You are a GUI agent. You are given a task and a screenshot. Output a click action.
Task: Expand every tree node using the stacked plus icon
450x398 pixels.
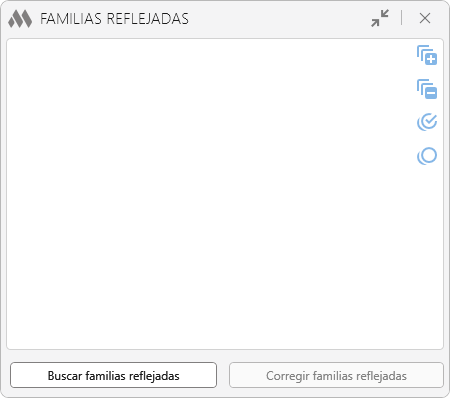coord(427,55)
